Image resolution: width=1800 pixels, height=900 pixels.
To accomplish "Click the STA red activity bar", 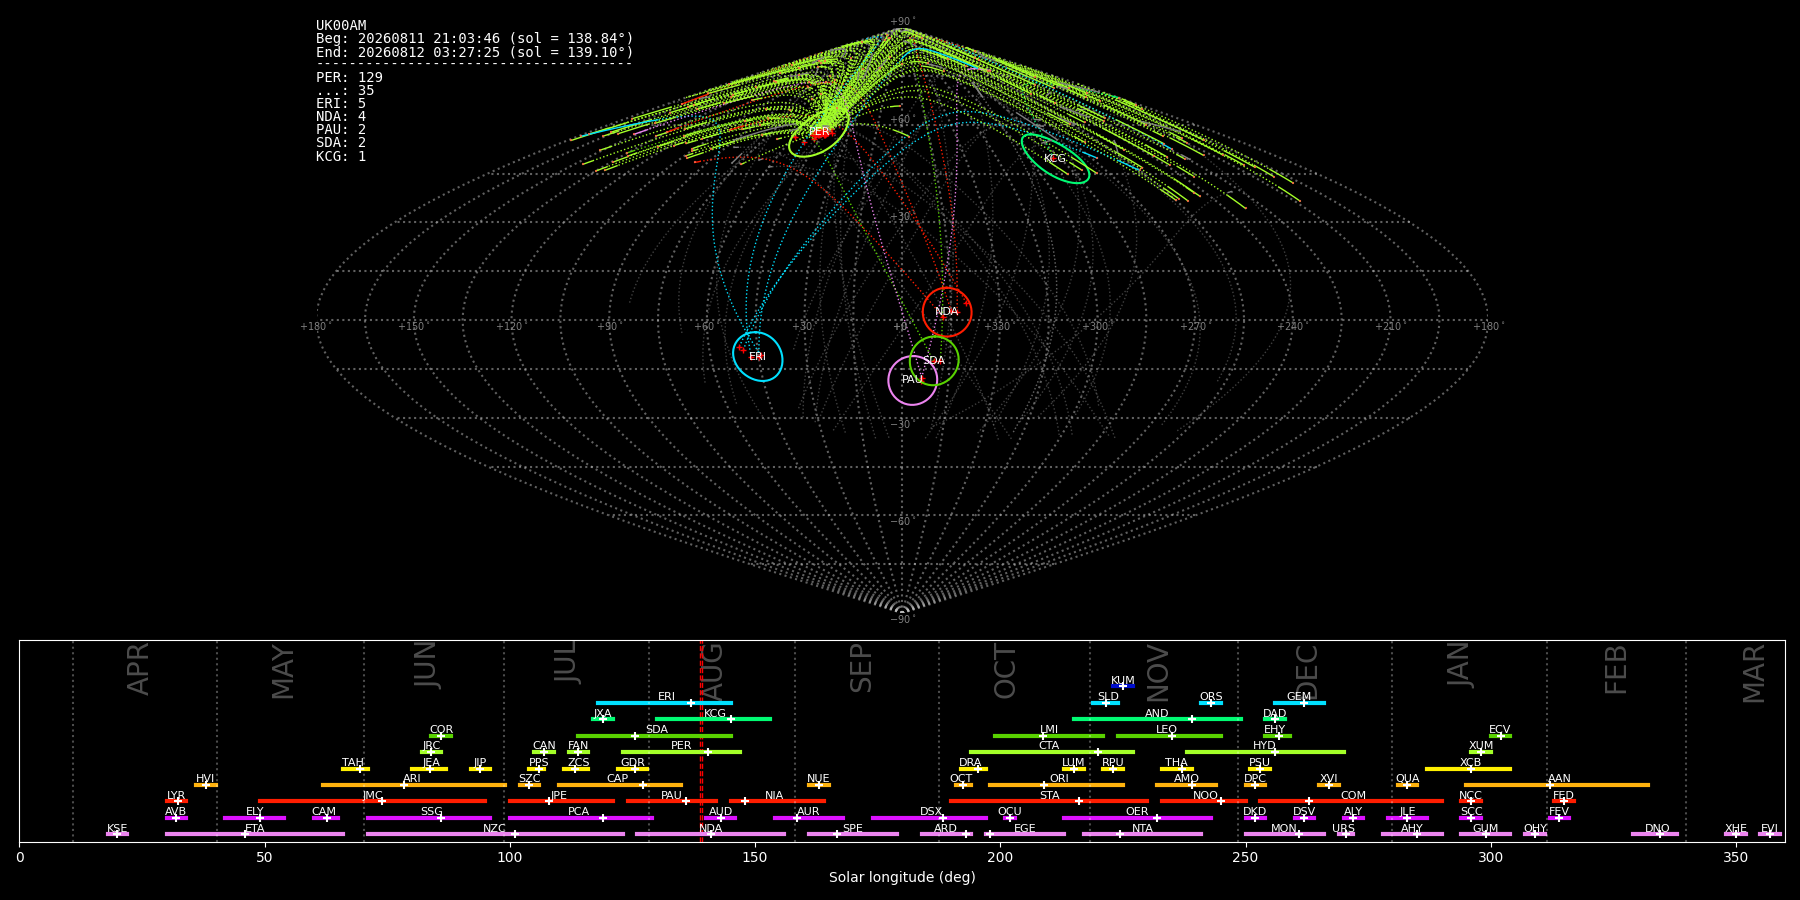I will [x=1049, y=801].
